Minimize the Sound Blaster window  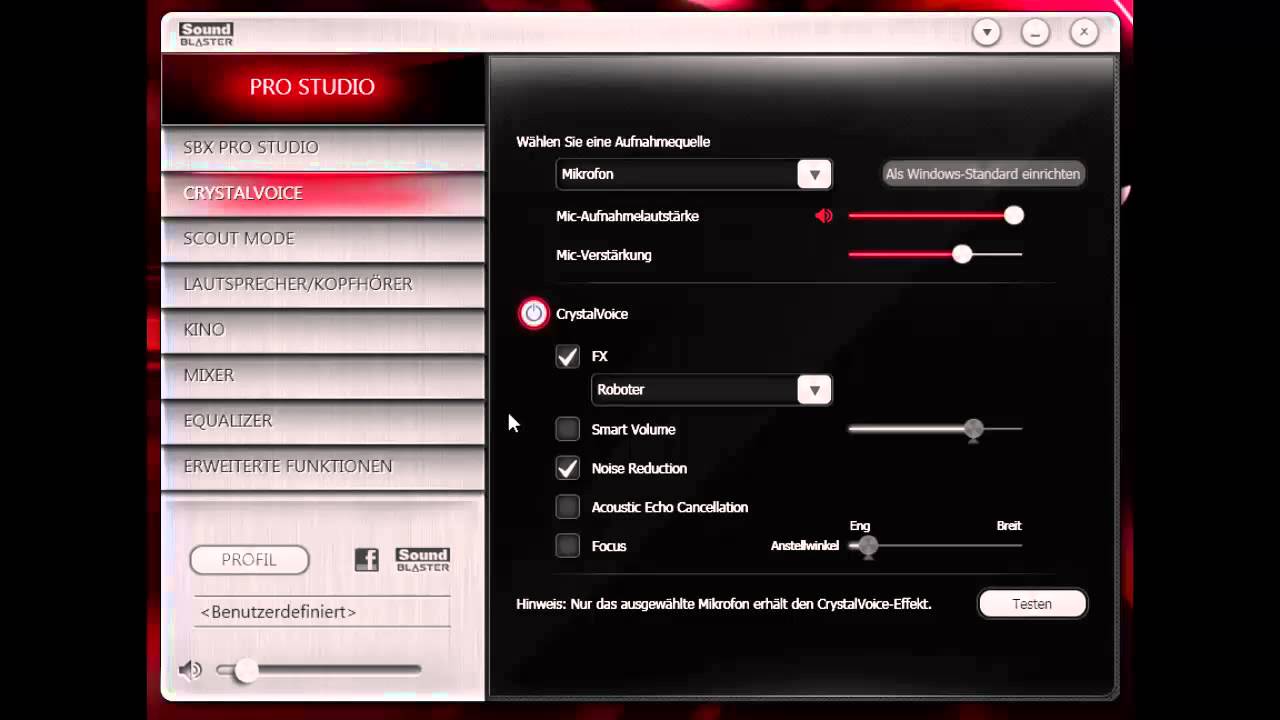pos(1035,33)
